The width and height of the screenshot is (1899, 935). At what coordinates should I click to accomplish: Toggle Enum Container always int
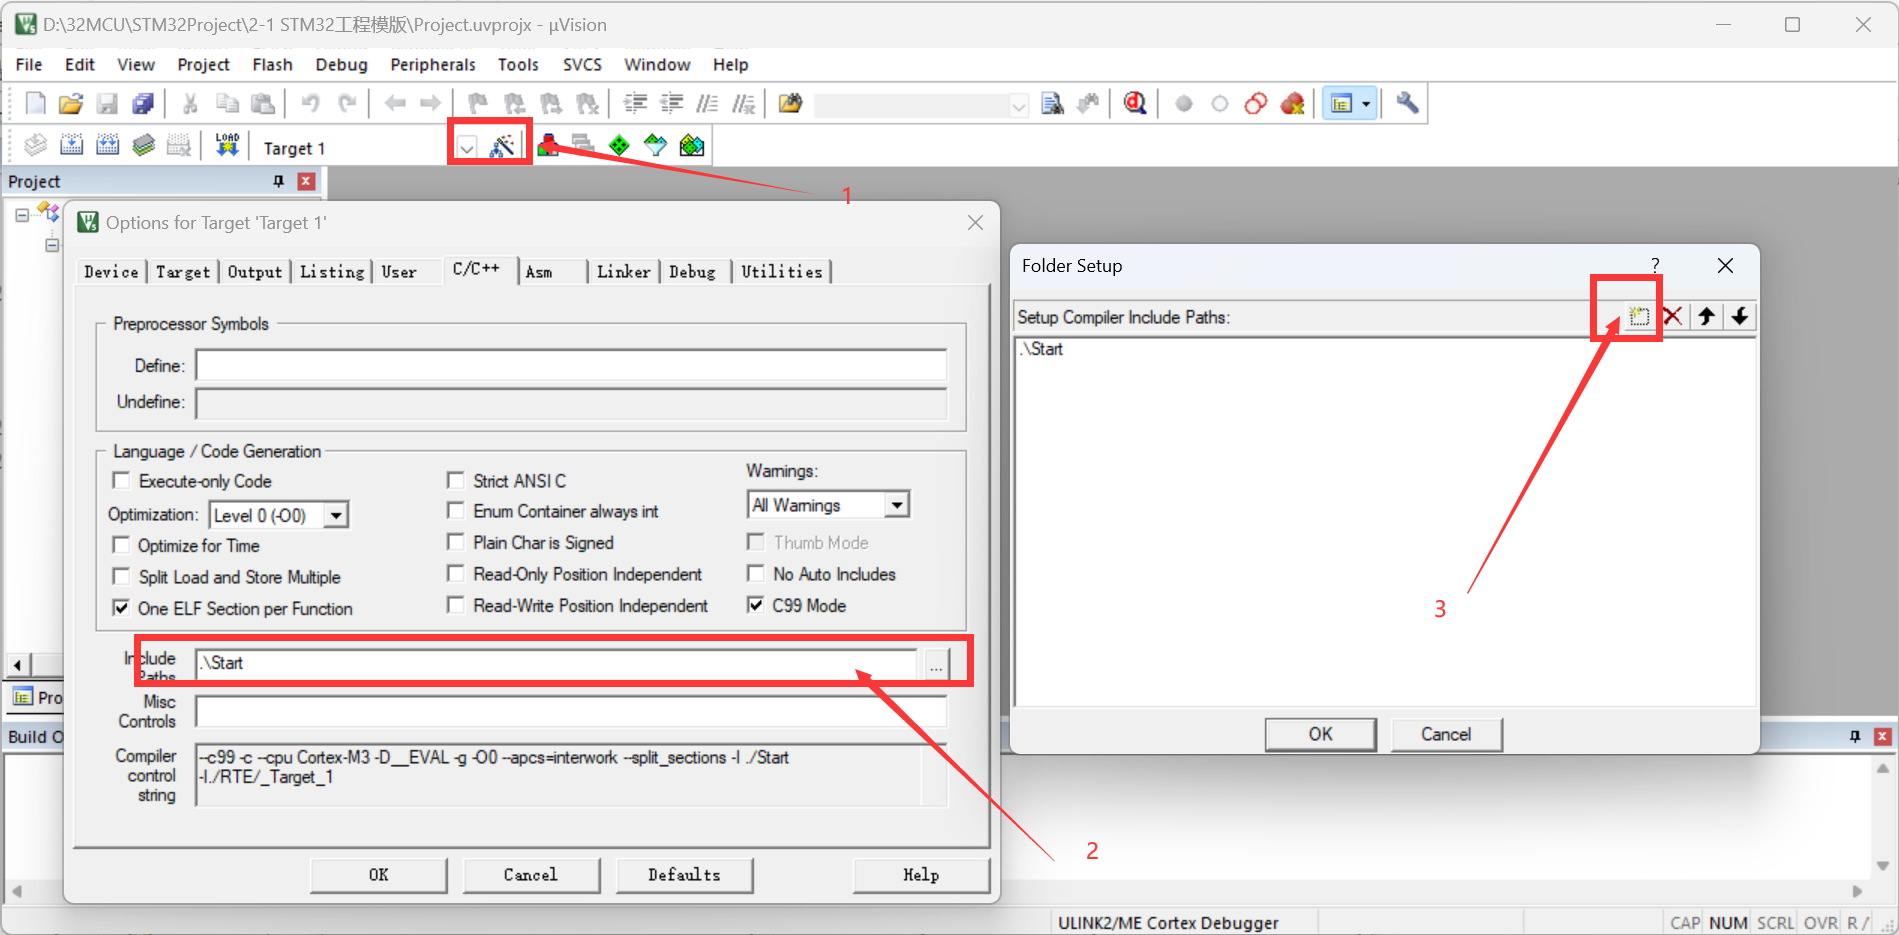(x=455, y=511)
